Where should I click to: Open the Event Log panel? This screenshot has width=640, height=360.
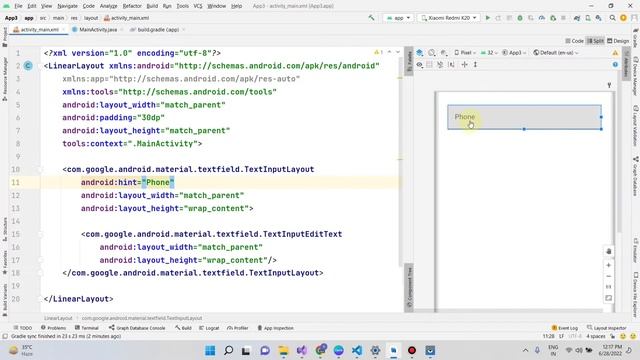pos(564,328)
